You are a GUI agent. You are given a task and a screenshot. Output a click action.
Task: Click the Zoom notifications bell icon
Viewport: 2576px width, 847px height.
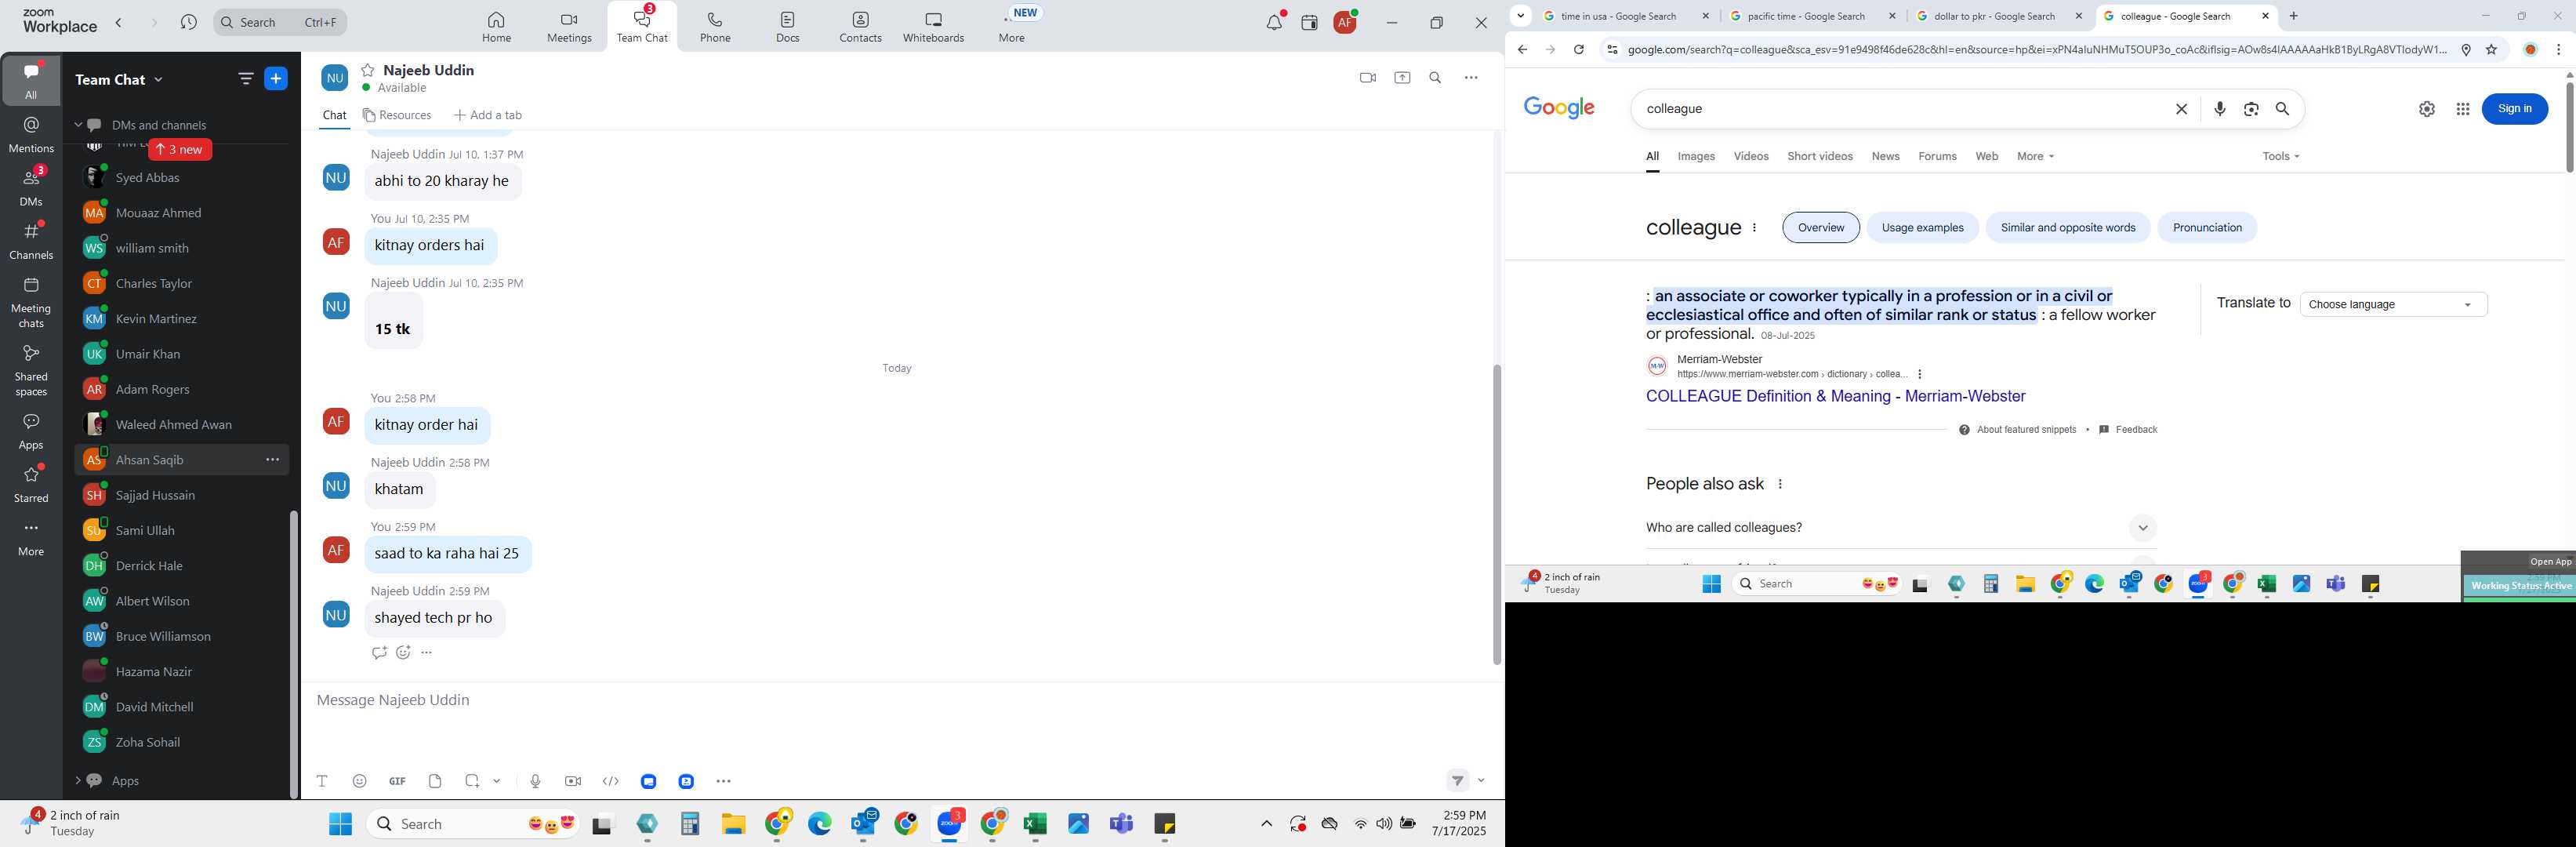pyautogui.click(x=1274, y=22)
